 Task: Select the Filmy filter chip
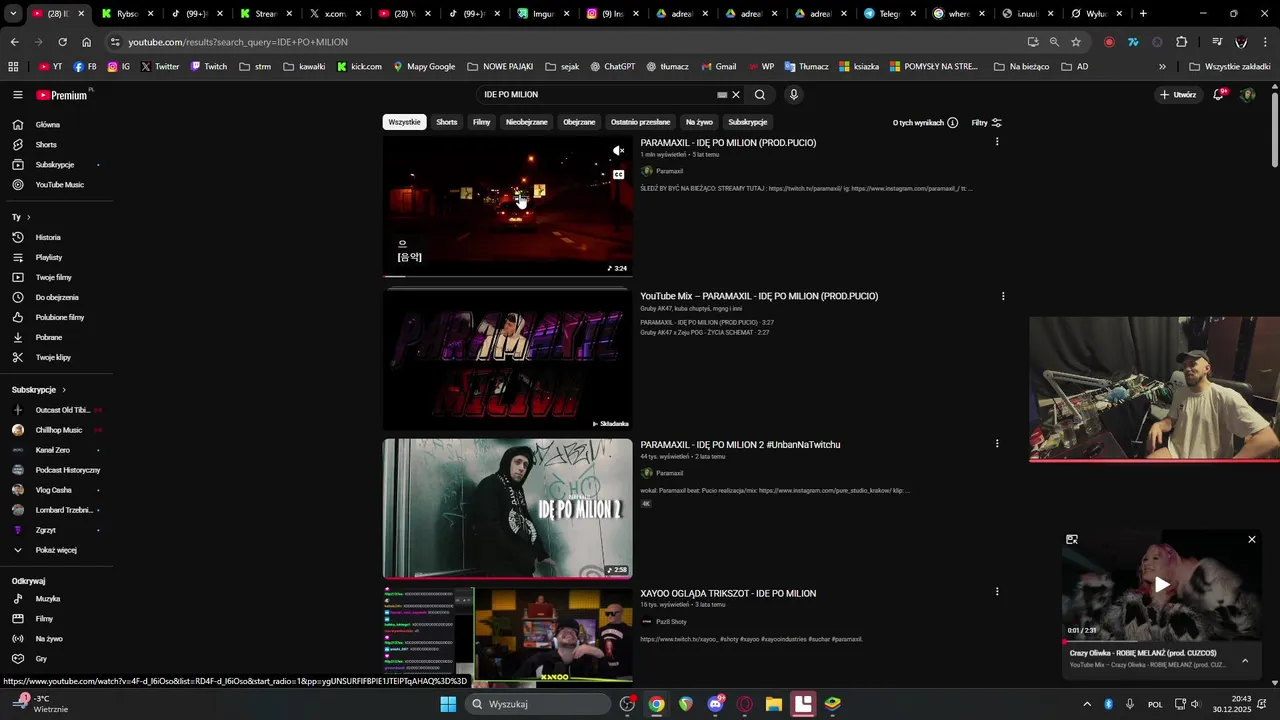point(482,122)
